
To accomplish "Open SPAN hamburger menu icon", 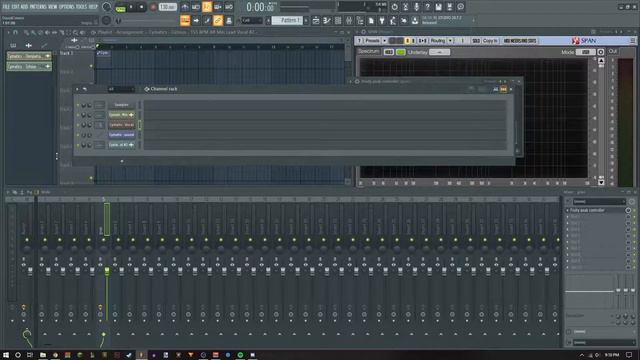I will point(633,41).
